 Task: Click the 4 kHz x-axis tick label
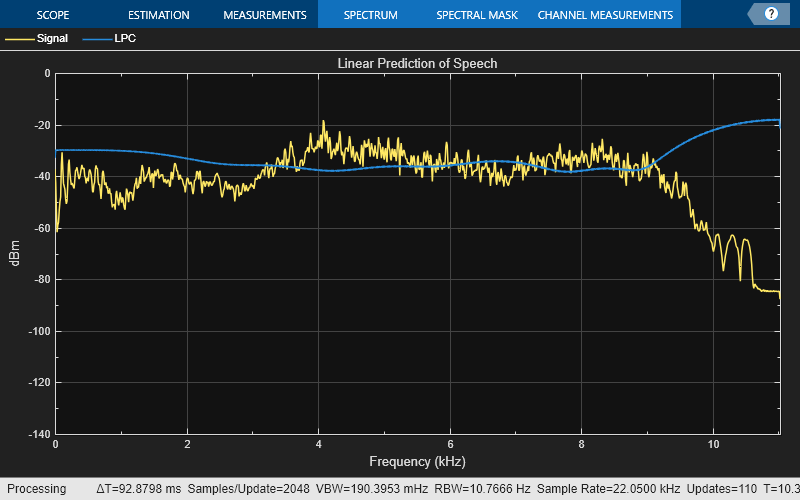click(x=318, y=444)
